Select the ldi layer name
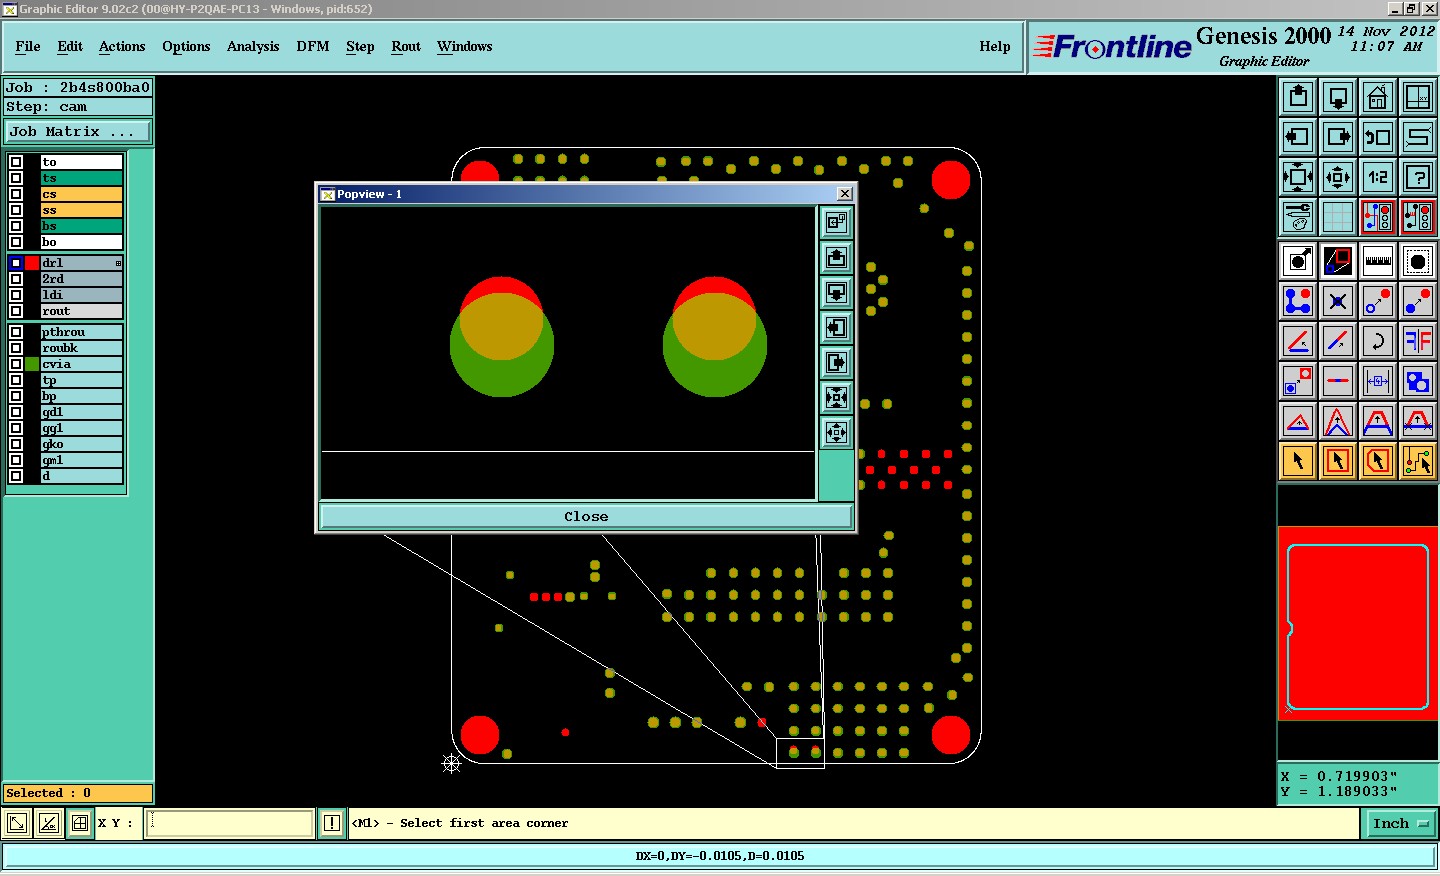The image size is (1440, 876). point(81,295)
